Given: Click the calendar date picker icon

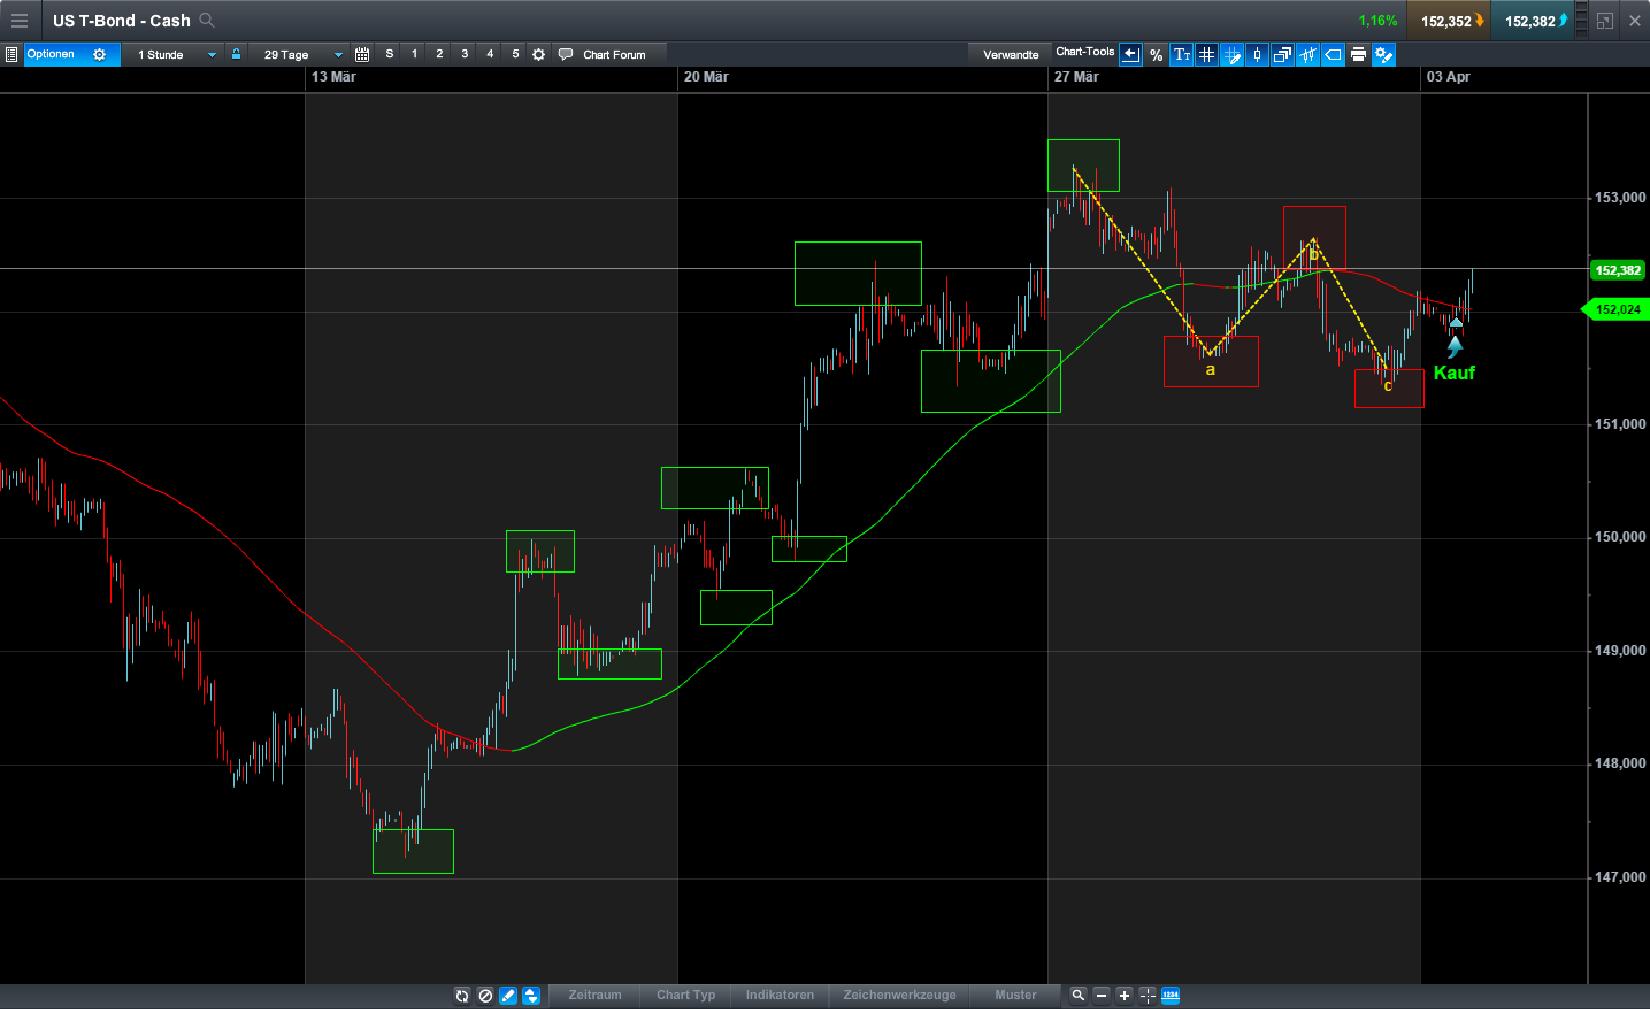Looking at the screenshot, I should pos(361,55).
